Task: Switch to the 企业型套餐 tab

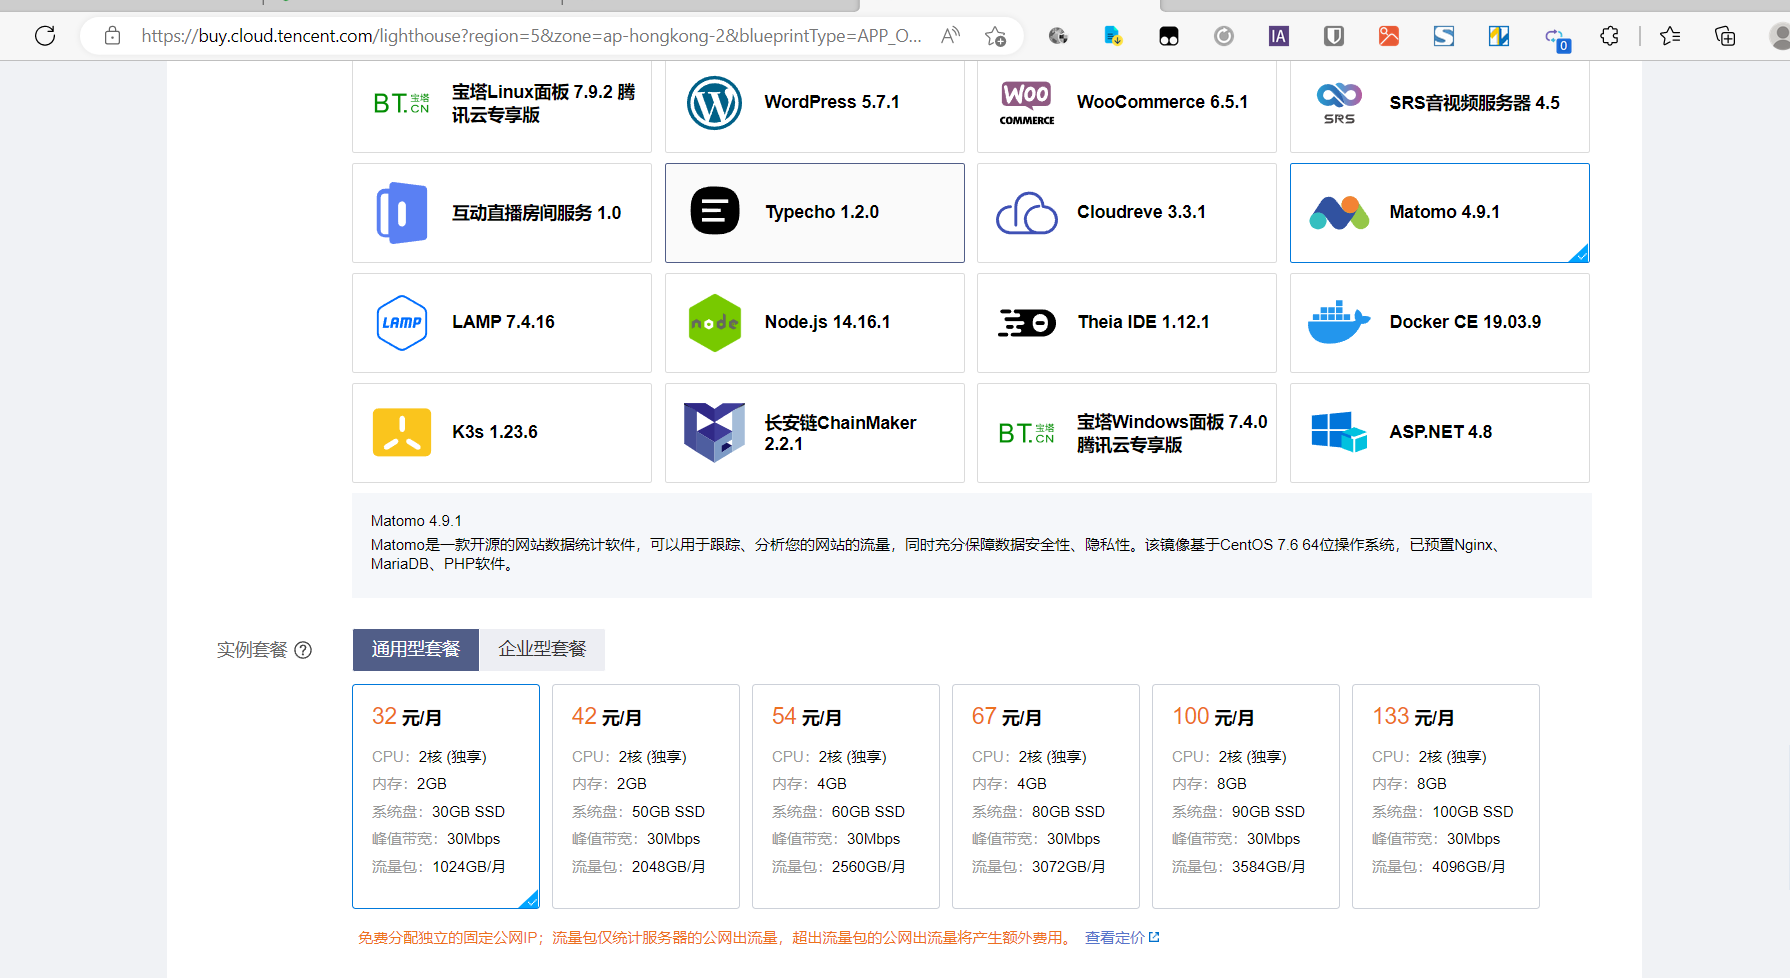Action: pyautogui.click(x=543, y=649)
